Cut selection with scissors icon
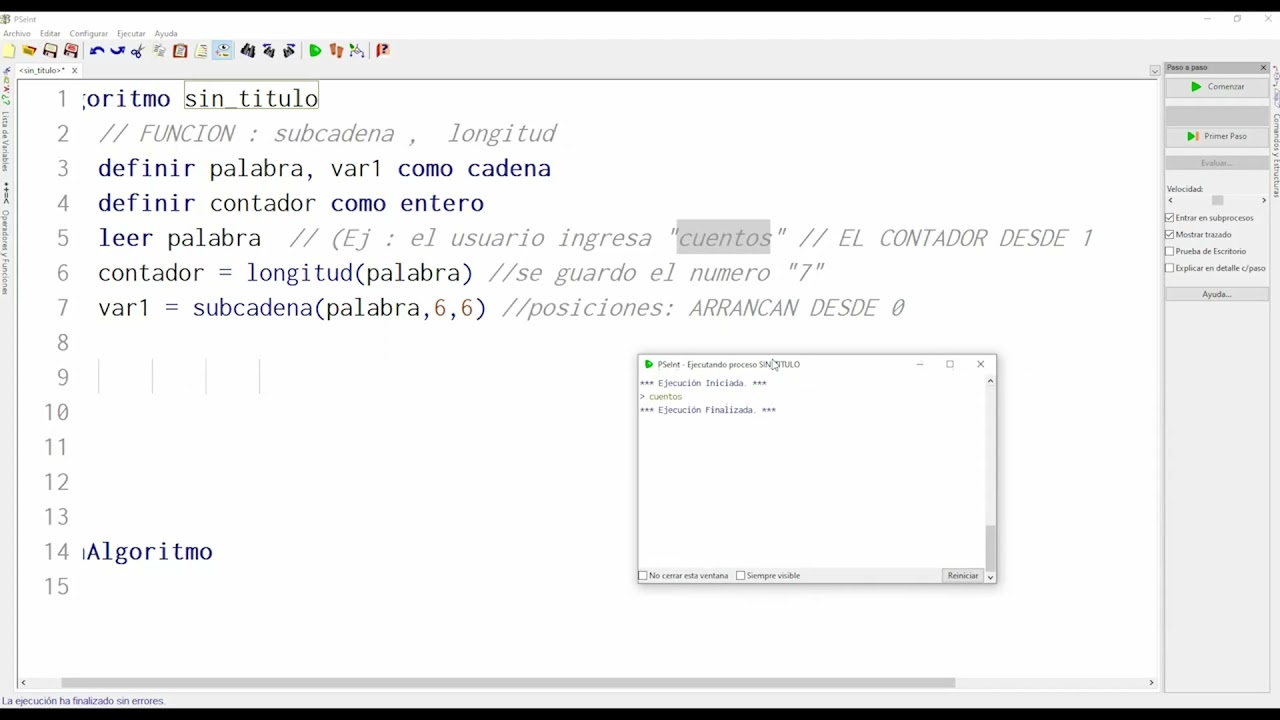Image resolution: width=1280 pixels, height=720 pixels. (x=138, y=51)
